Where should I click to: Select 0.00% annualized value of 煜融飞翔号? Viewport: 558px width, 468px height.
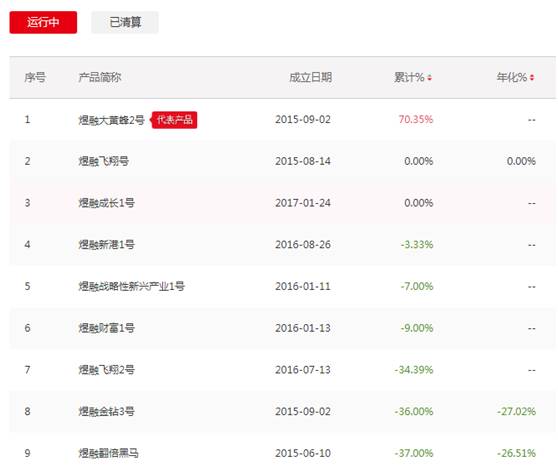point(521,162)
